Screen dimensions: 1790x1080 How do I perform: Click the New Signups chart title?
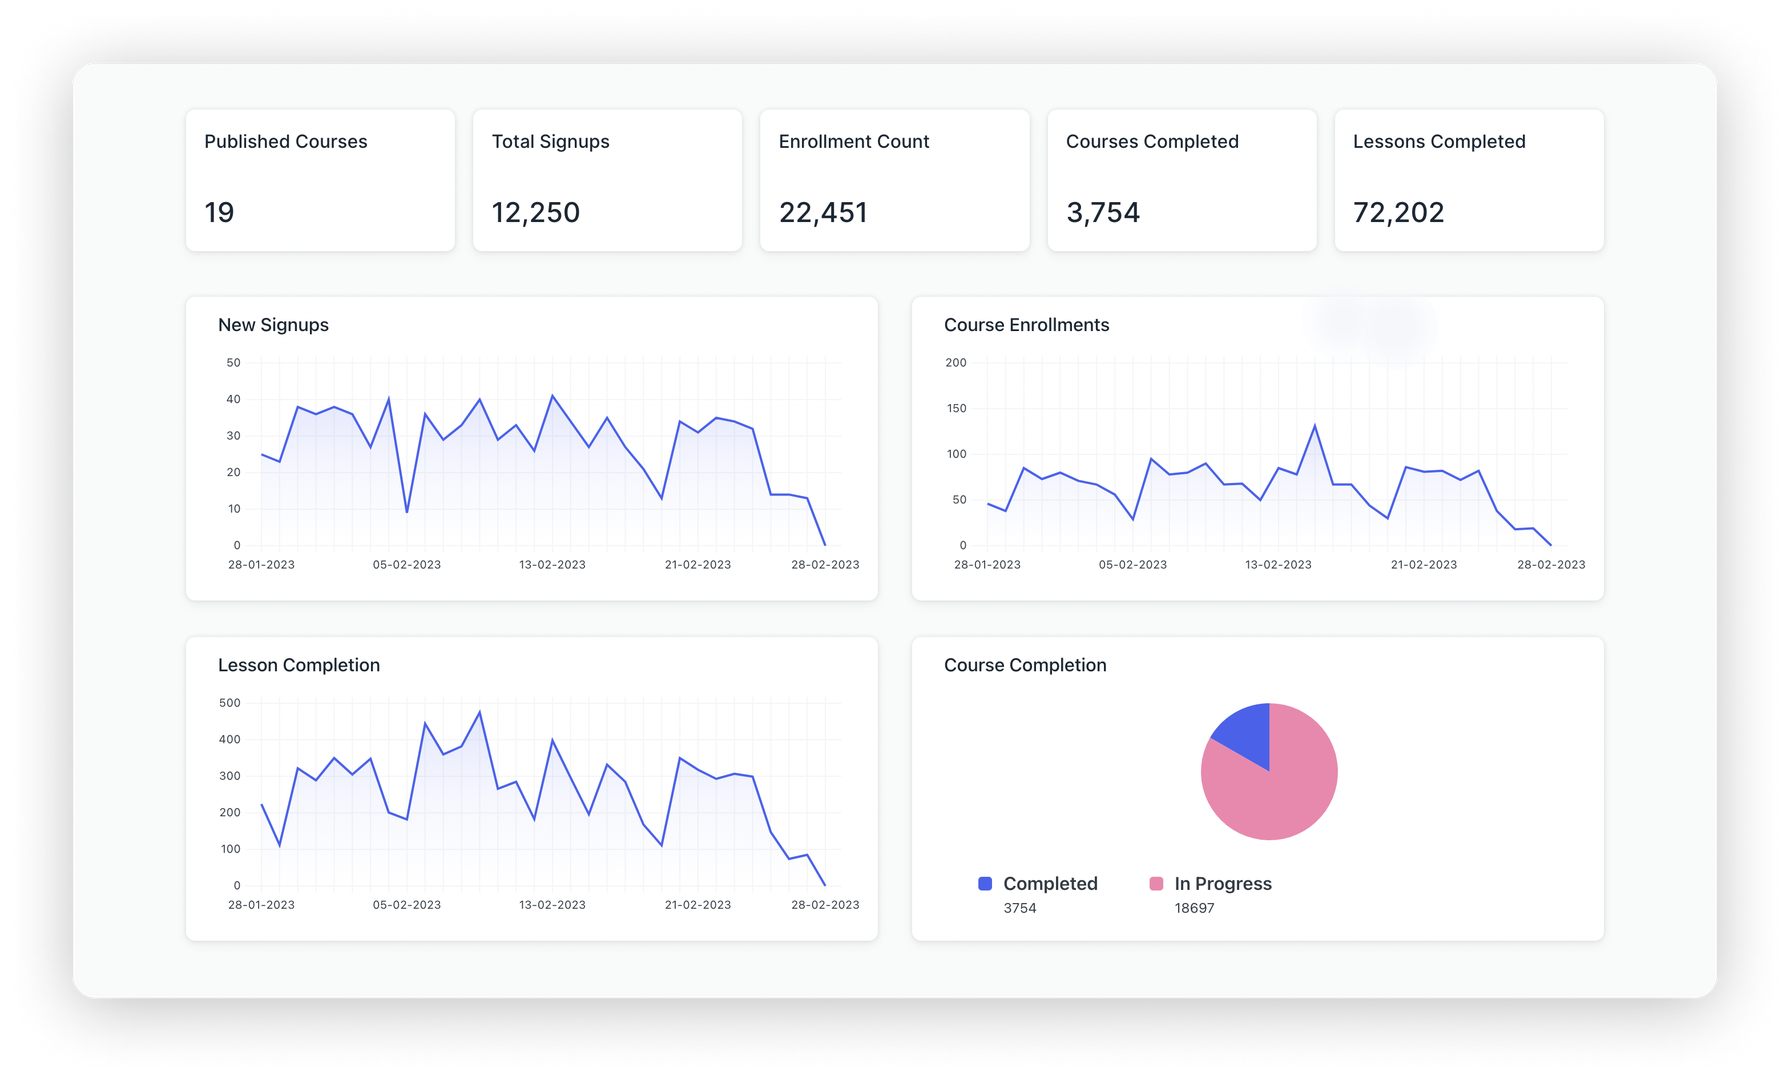tap(274, 324)
